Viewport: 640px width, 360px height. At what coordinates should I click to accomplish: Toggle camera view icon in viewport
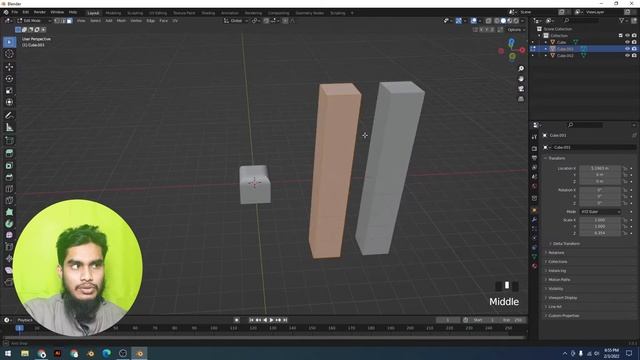pyautogui.click(x=521, y=89)
